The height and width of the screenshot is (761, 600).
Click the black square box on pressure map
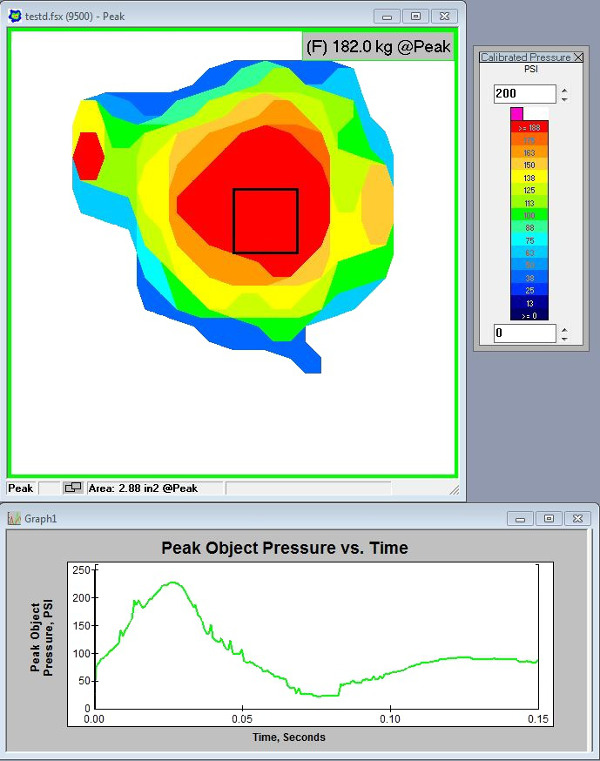pos(265,221)
